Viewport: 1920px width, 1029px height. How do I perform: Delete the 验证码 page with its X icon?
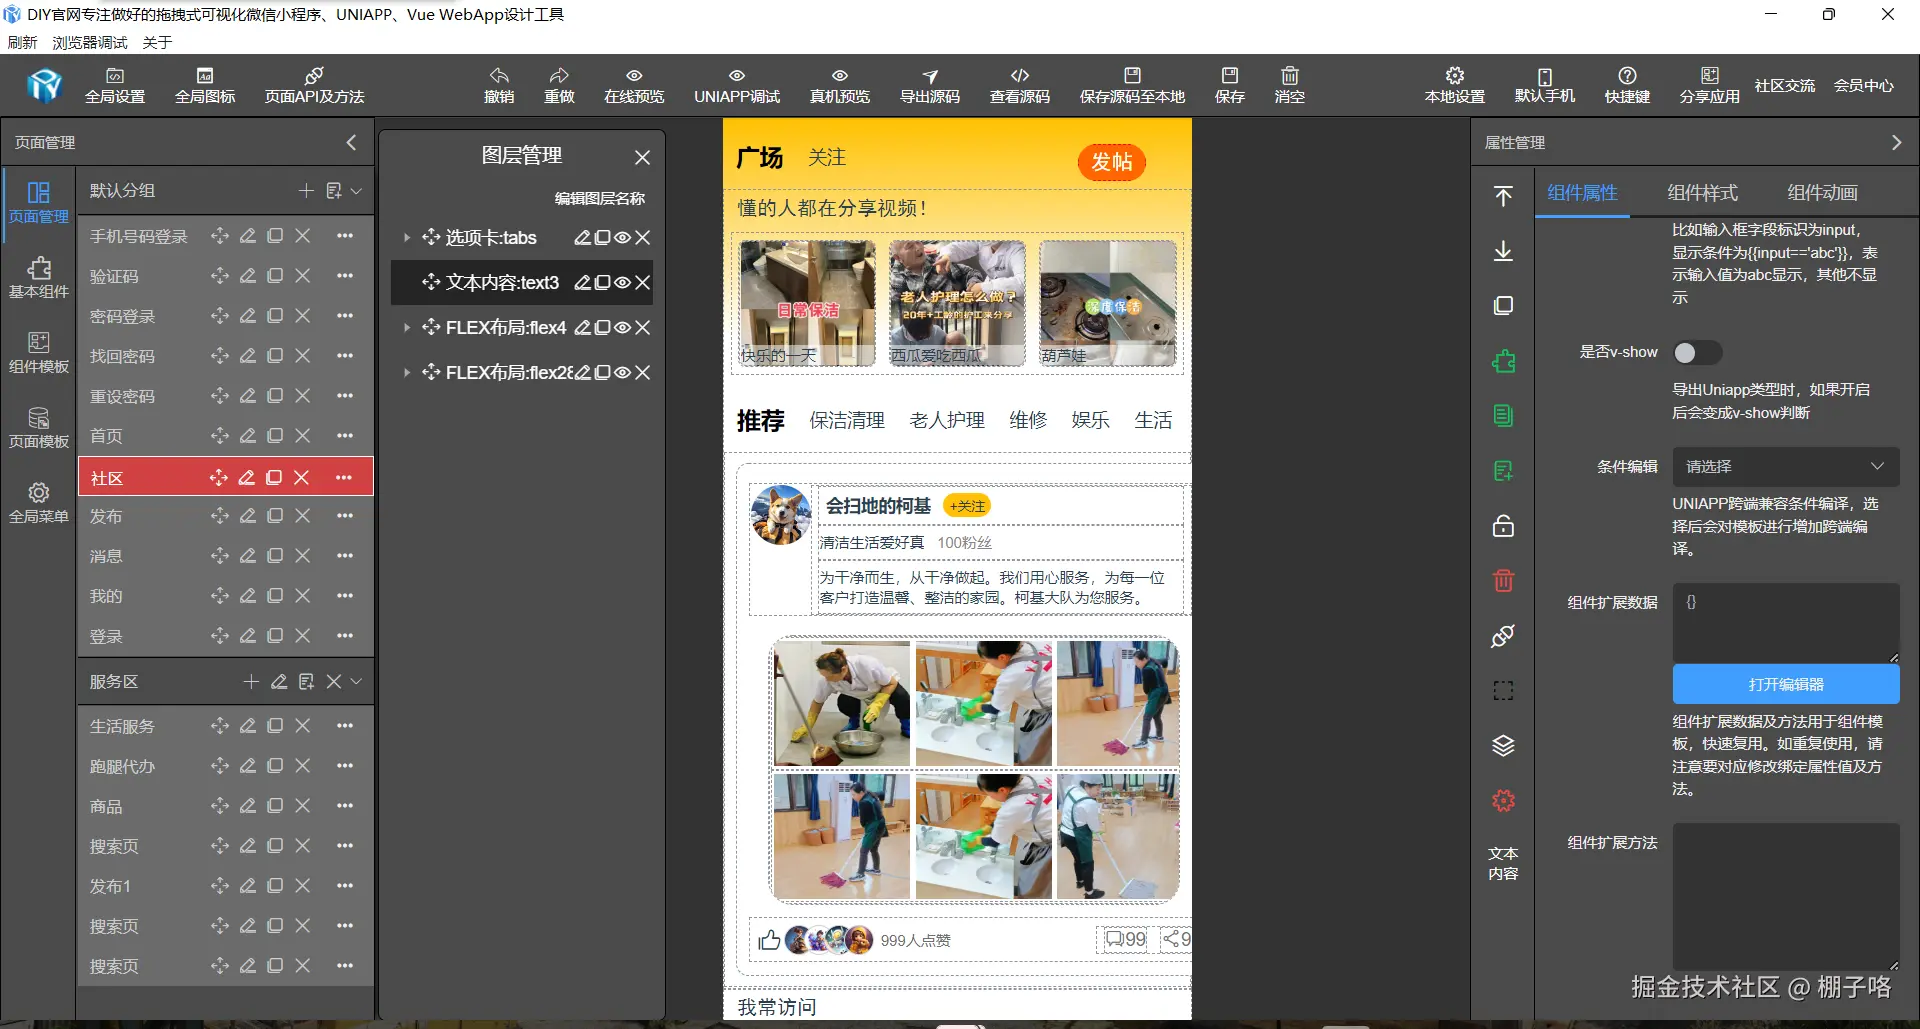pyautogui.click(x=303, y=276)
